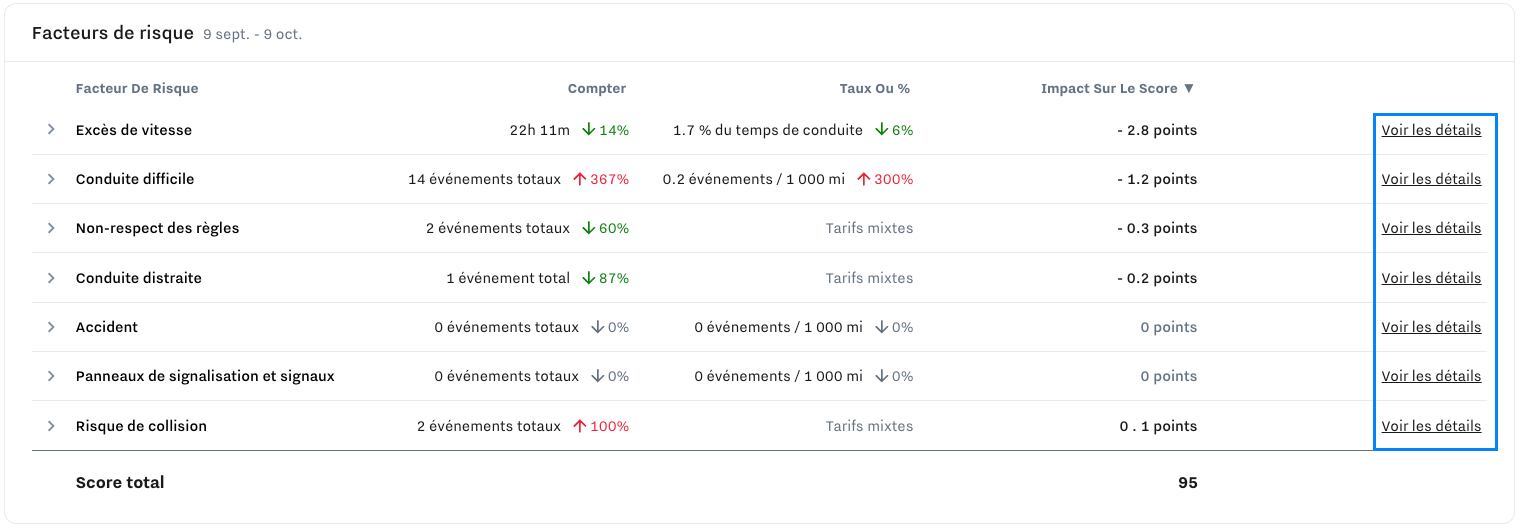Sort by Impact Sur Le Score column

[1117, 88]
